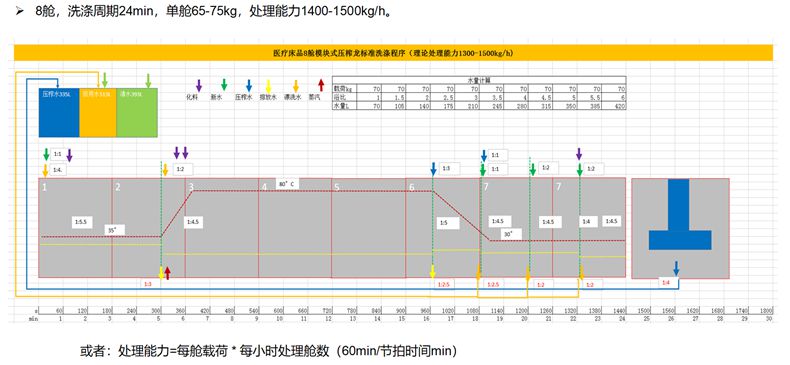The image size is (790, 365).
Task: Select the green 清水 tank block
Action: point(137,112)
